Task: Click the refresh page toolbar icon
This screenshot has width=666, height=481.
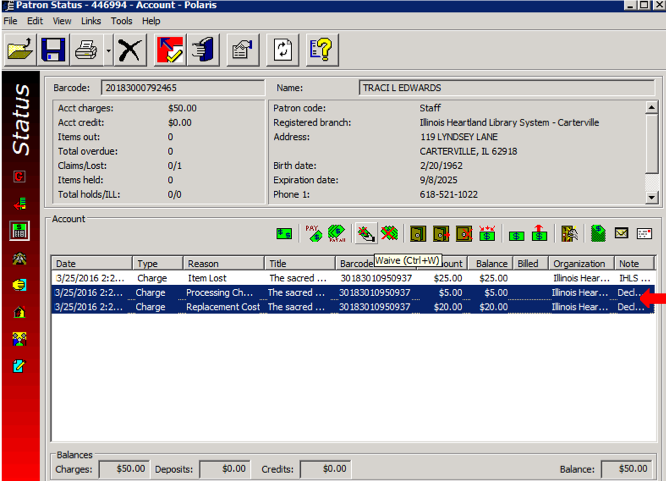Action: tap(282, 50)
